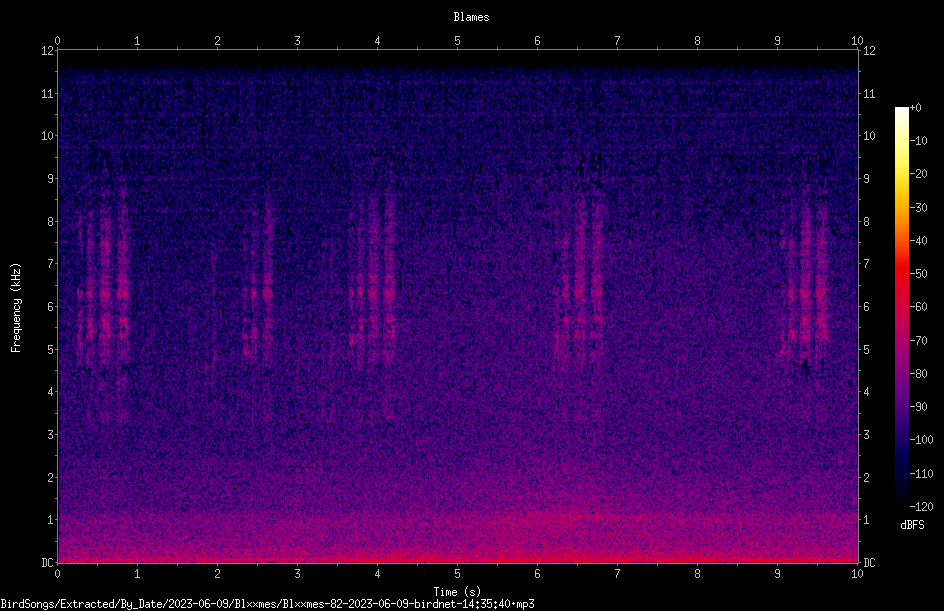Click the "dBFS" colorbar unit label
The height and width of the screenshot is (611, 944).
(912, 525)
